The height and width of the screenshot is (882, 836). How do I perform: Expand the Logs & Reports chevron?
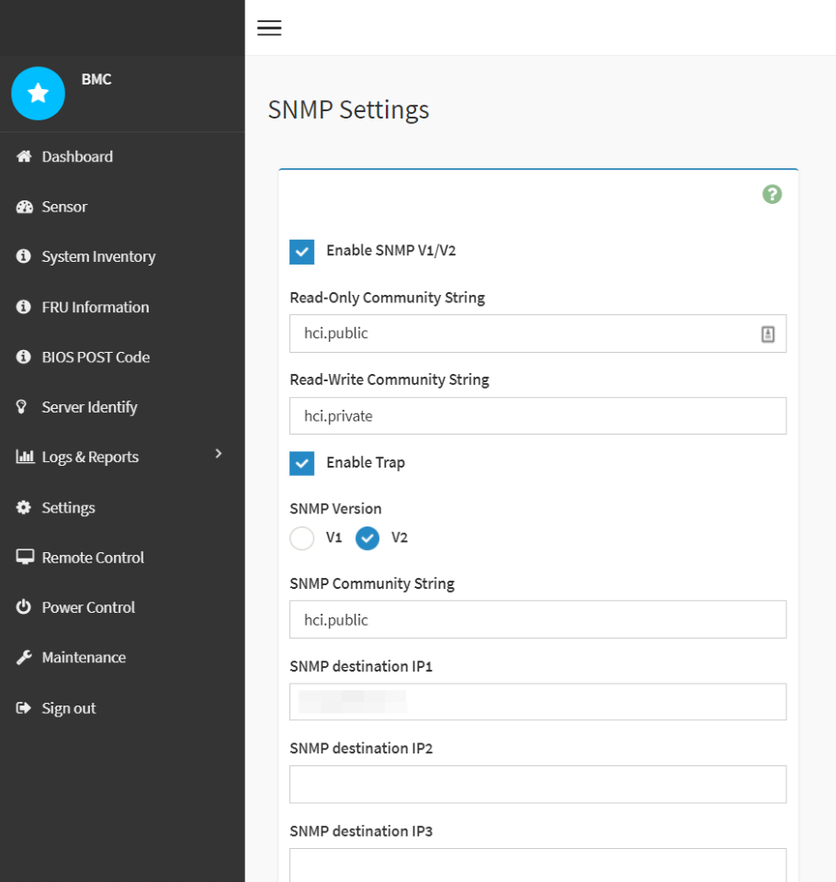point(218,453)
